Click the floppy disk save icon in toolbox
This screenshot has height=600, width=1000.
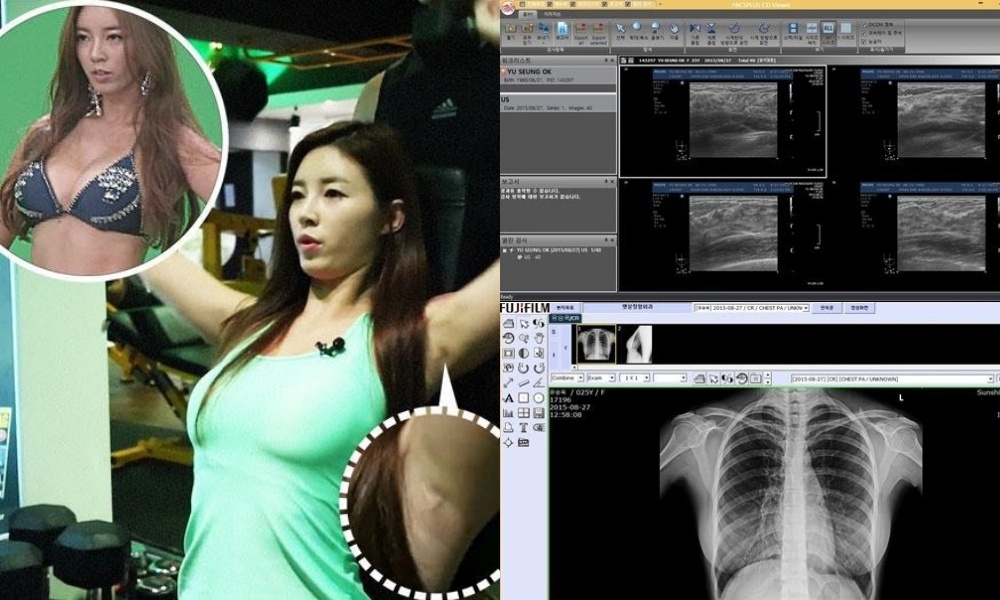(x=538, y=413)
